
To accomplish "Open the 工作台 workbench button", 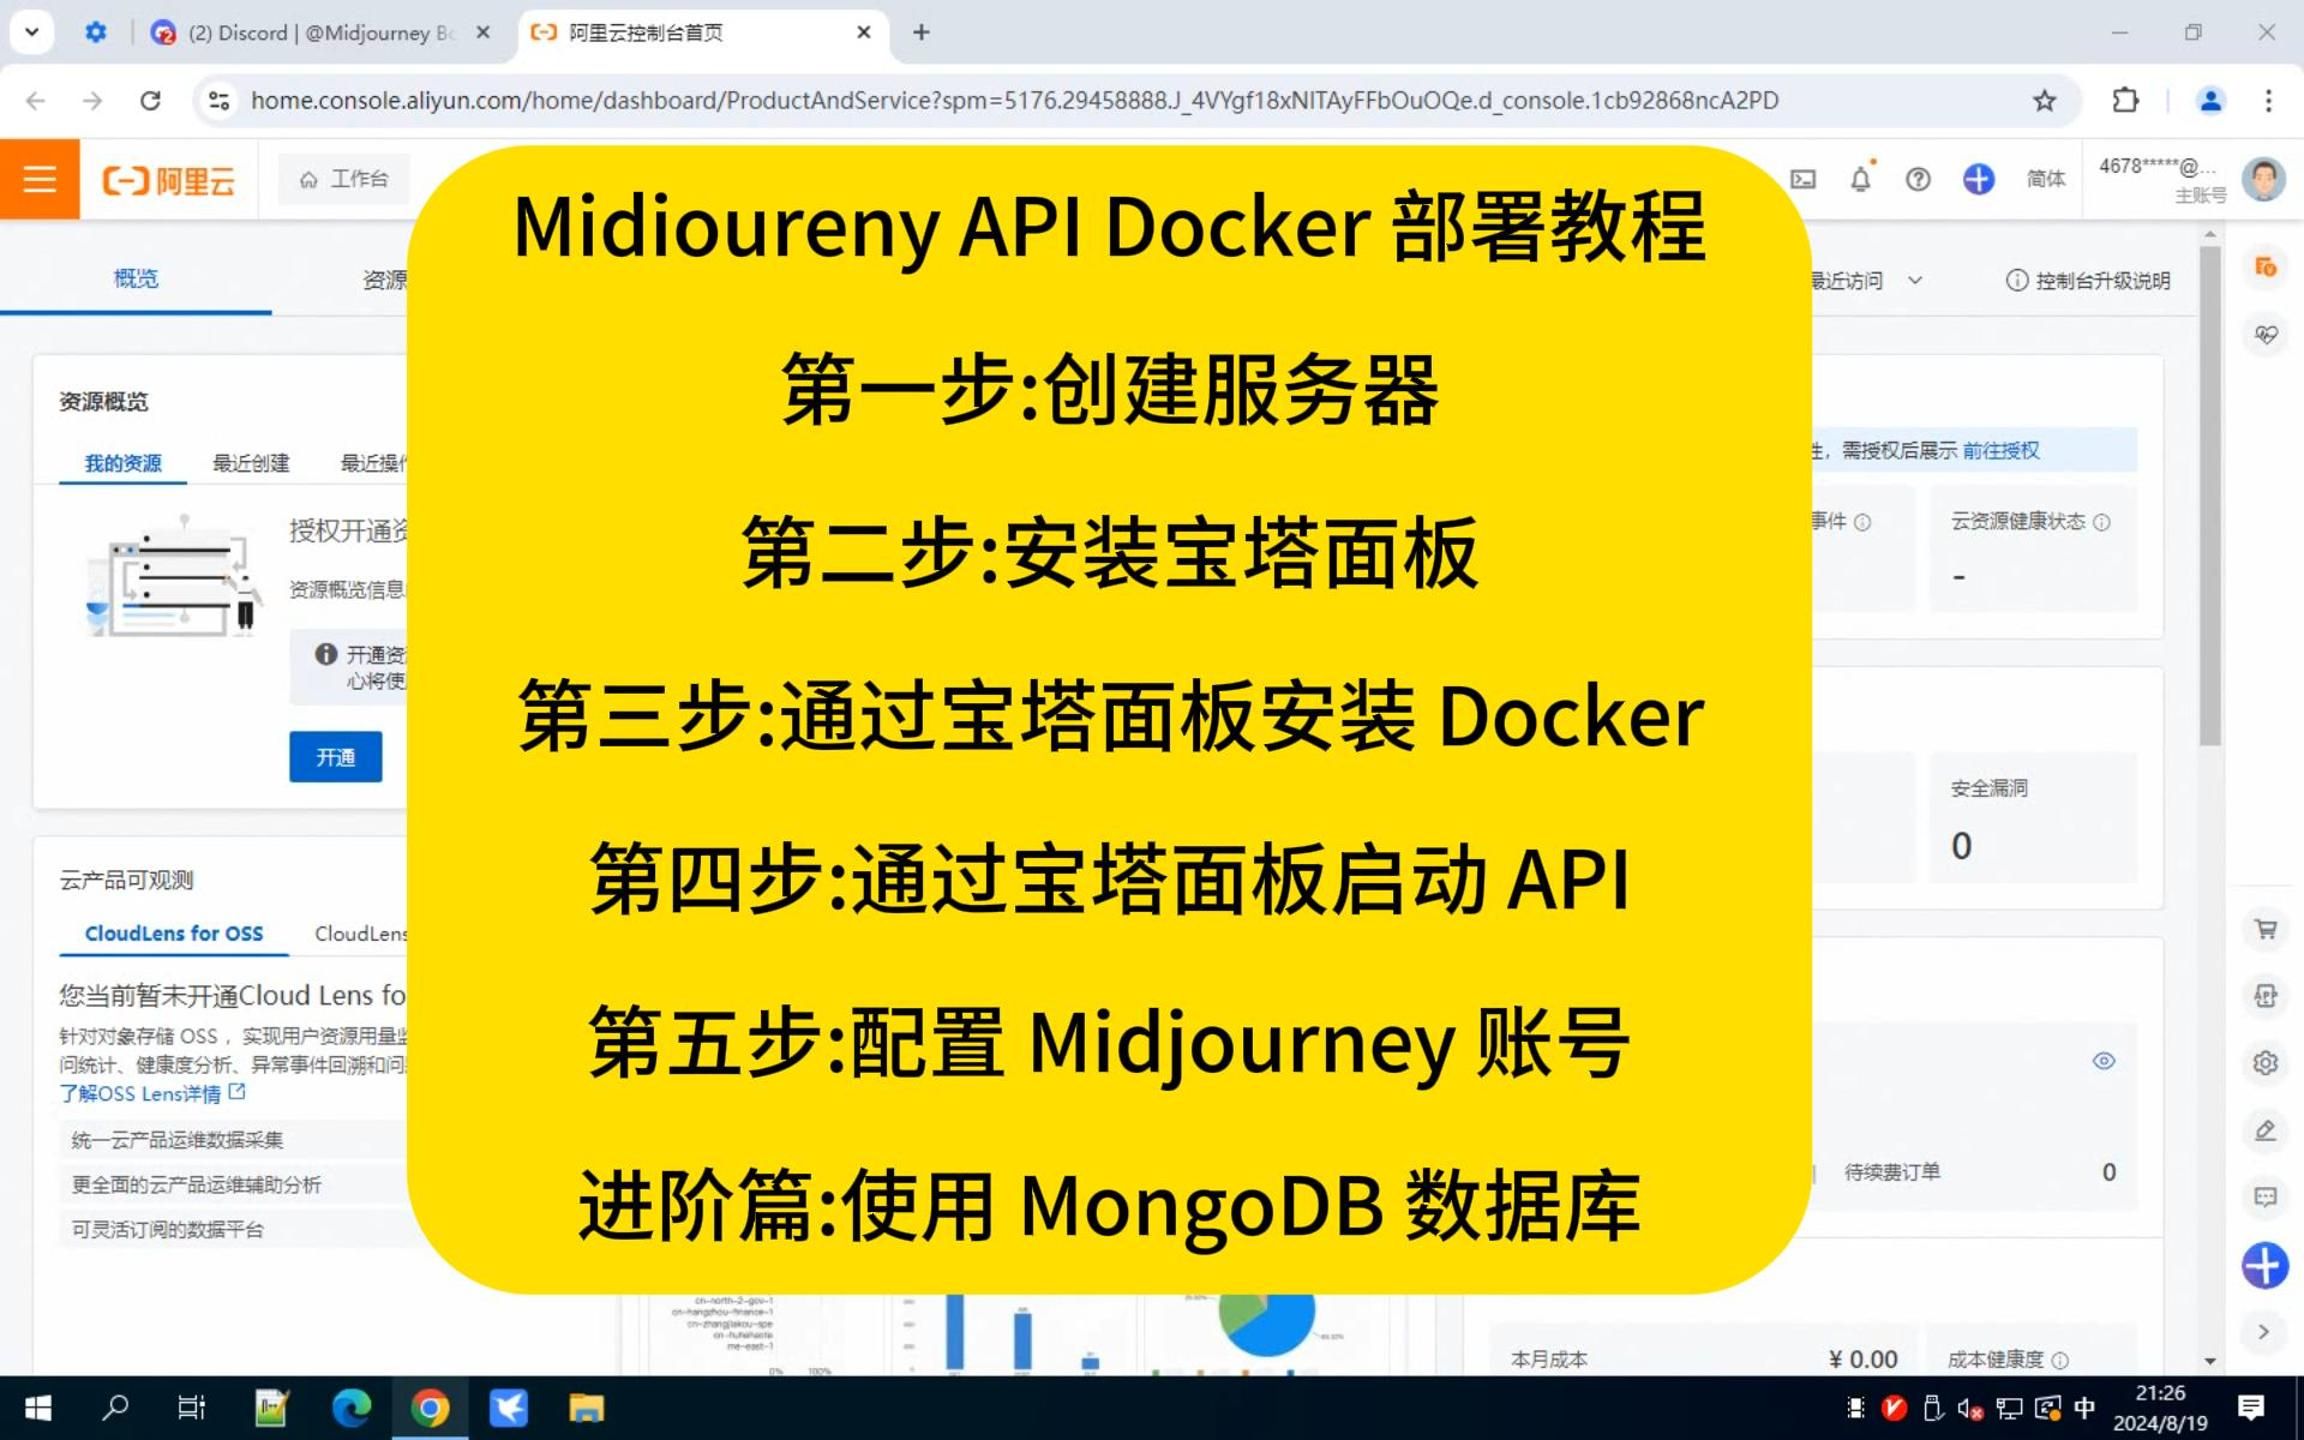I will click(343, 179).
